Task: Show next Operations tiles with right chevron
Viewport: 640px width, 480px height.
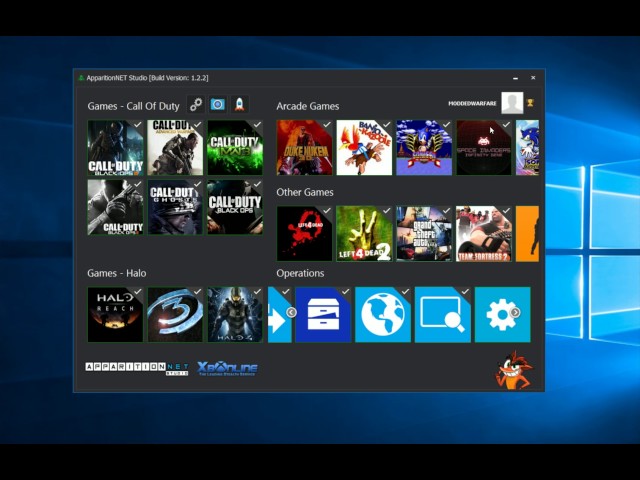Action: tap(515, 312)
